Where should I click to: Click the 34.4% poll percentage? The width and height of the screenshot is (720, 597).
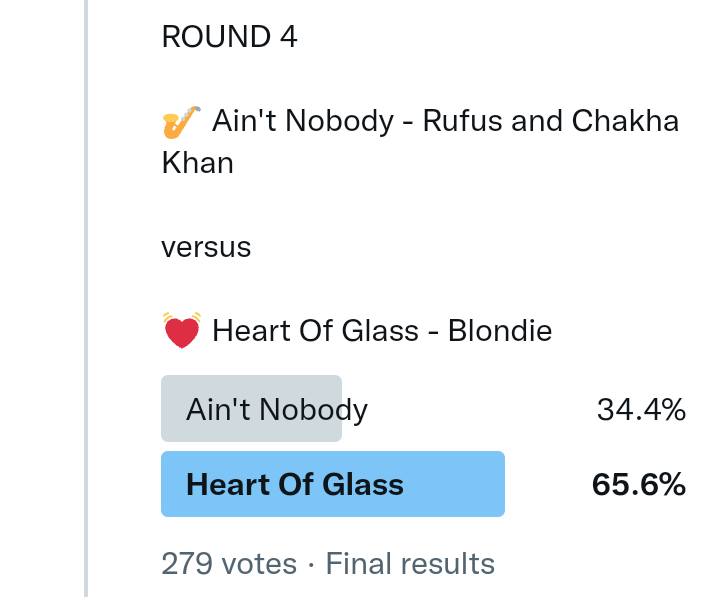tap(641, 409)
